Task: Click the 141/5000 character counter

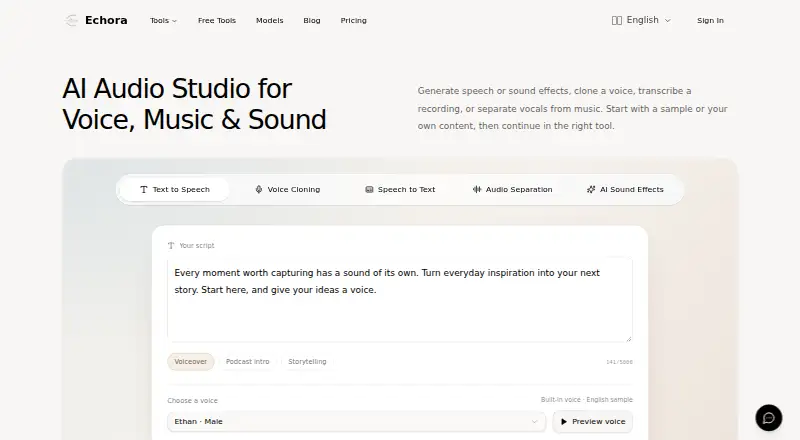Action: coord(619,362)
